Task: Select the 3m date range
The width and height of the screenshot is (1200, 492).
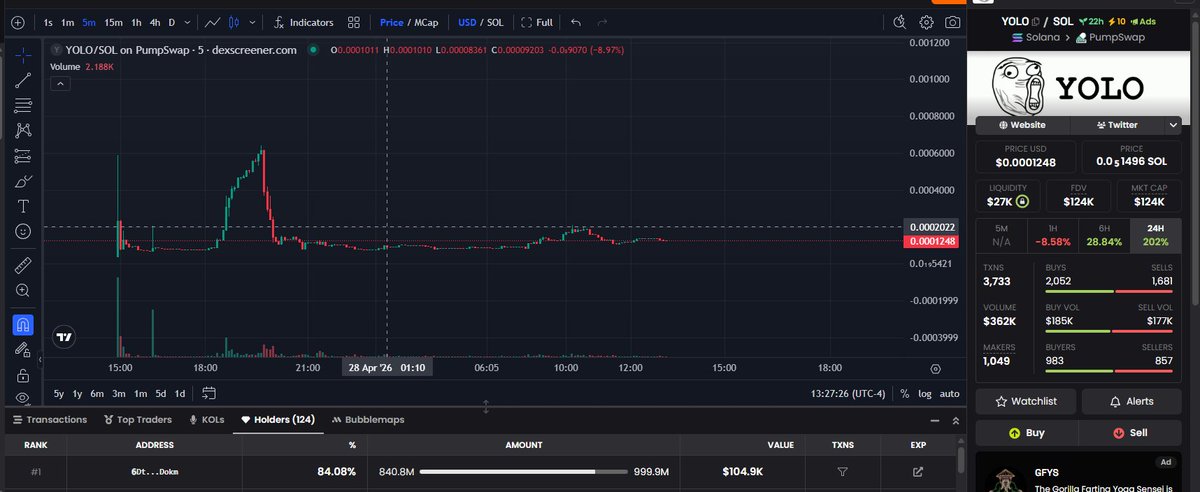Action: [118, 393]
